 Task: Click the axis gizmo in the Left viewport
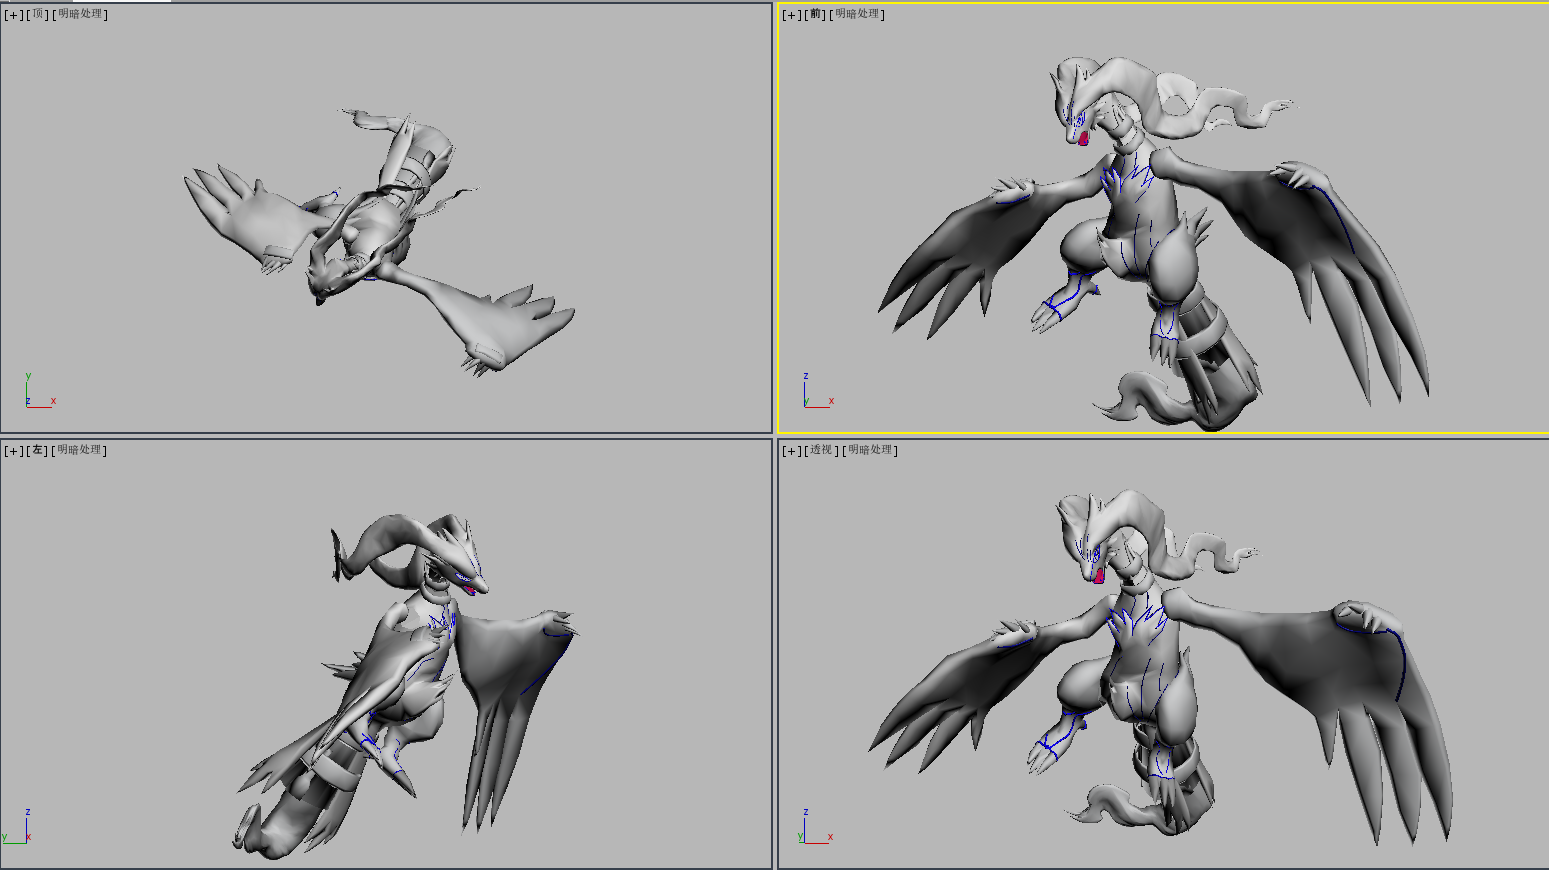(x=22, y=830)
